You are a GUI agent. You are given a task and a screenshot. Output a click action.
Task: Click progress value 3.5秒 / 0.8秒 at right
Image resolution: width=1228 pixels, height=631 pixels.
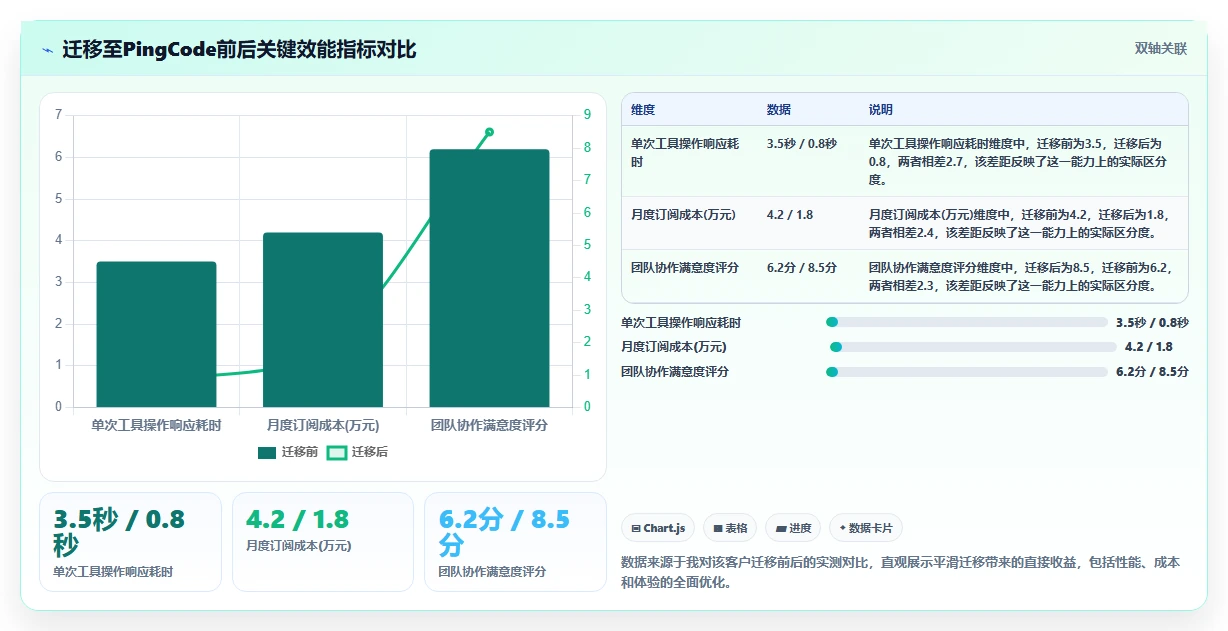pyautogui.click(x=1152, y=322)
